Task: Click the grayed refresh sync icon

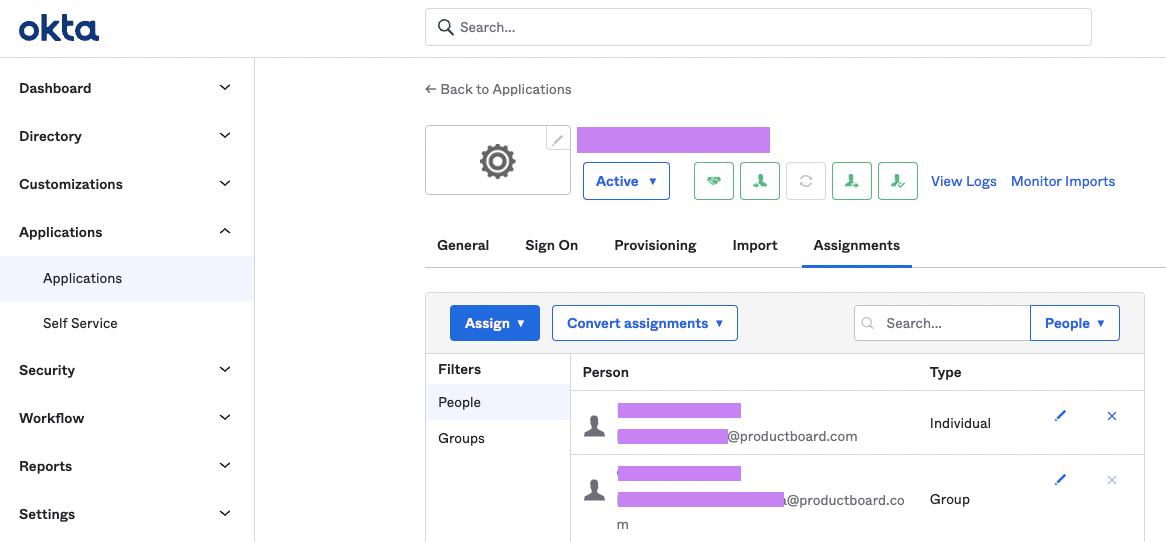Action: 806,181
